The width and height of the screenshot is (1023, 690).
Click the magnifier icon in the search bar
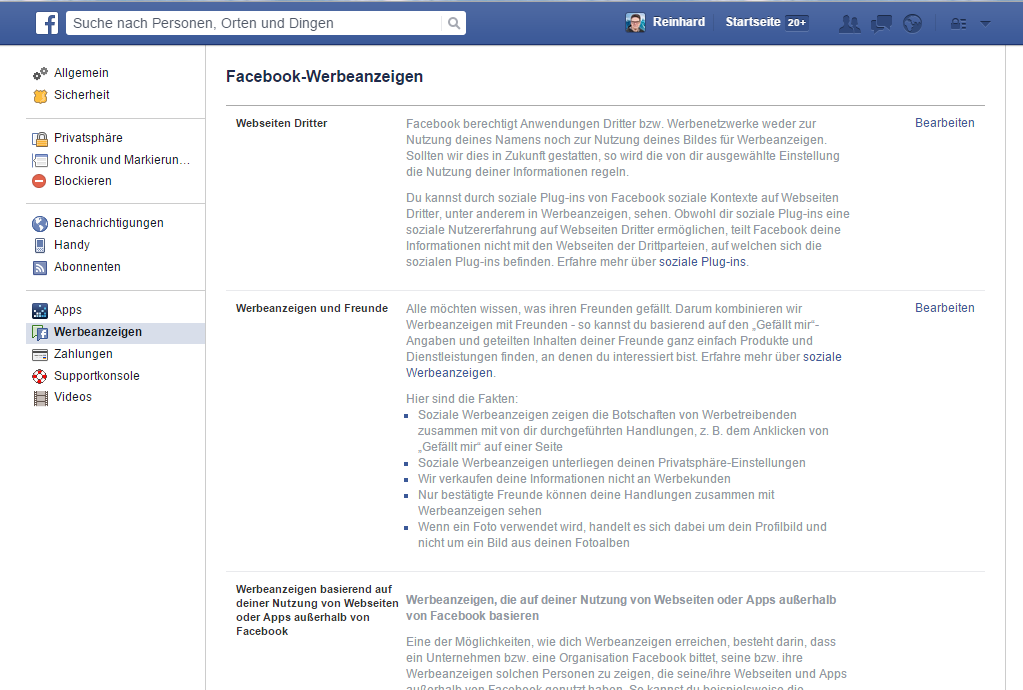453,21
